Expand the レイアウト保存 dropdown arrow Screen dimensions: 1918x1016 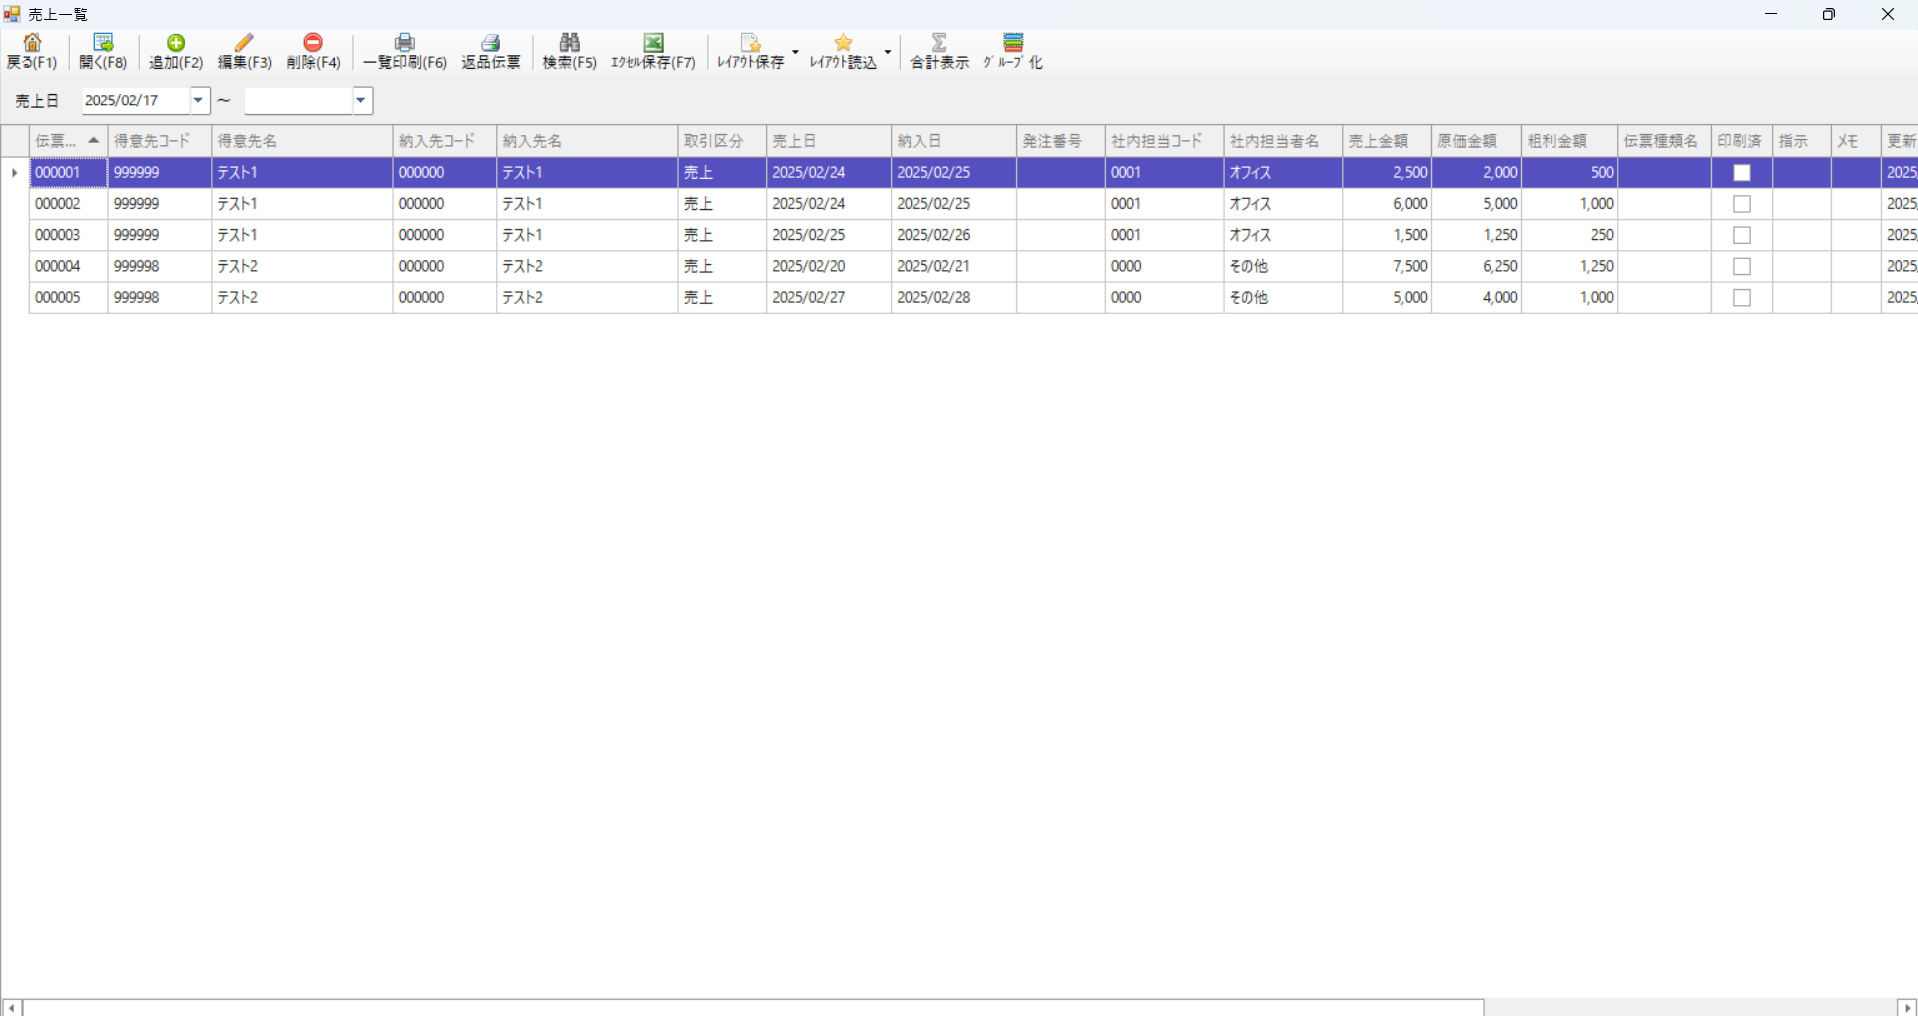coord(795,52)
